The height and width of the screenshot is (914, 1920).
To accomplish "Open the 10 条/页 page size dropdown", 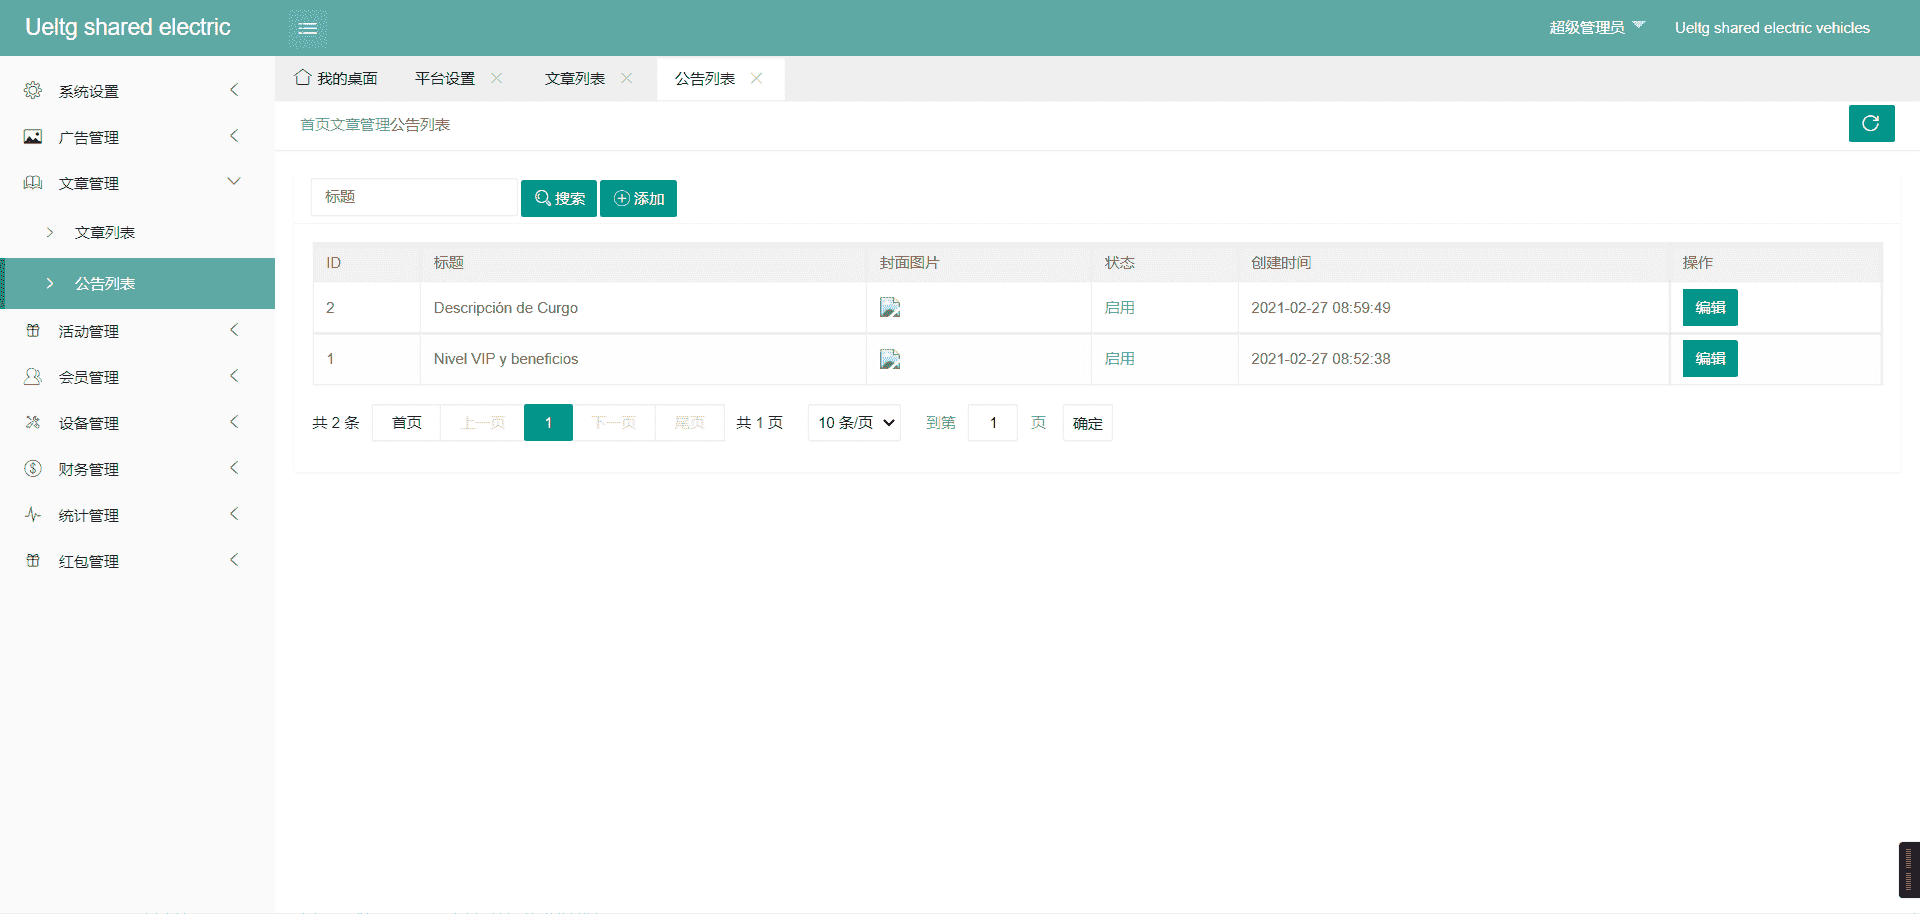I will [854, 423].
